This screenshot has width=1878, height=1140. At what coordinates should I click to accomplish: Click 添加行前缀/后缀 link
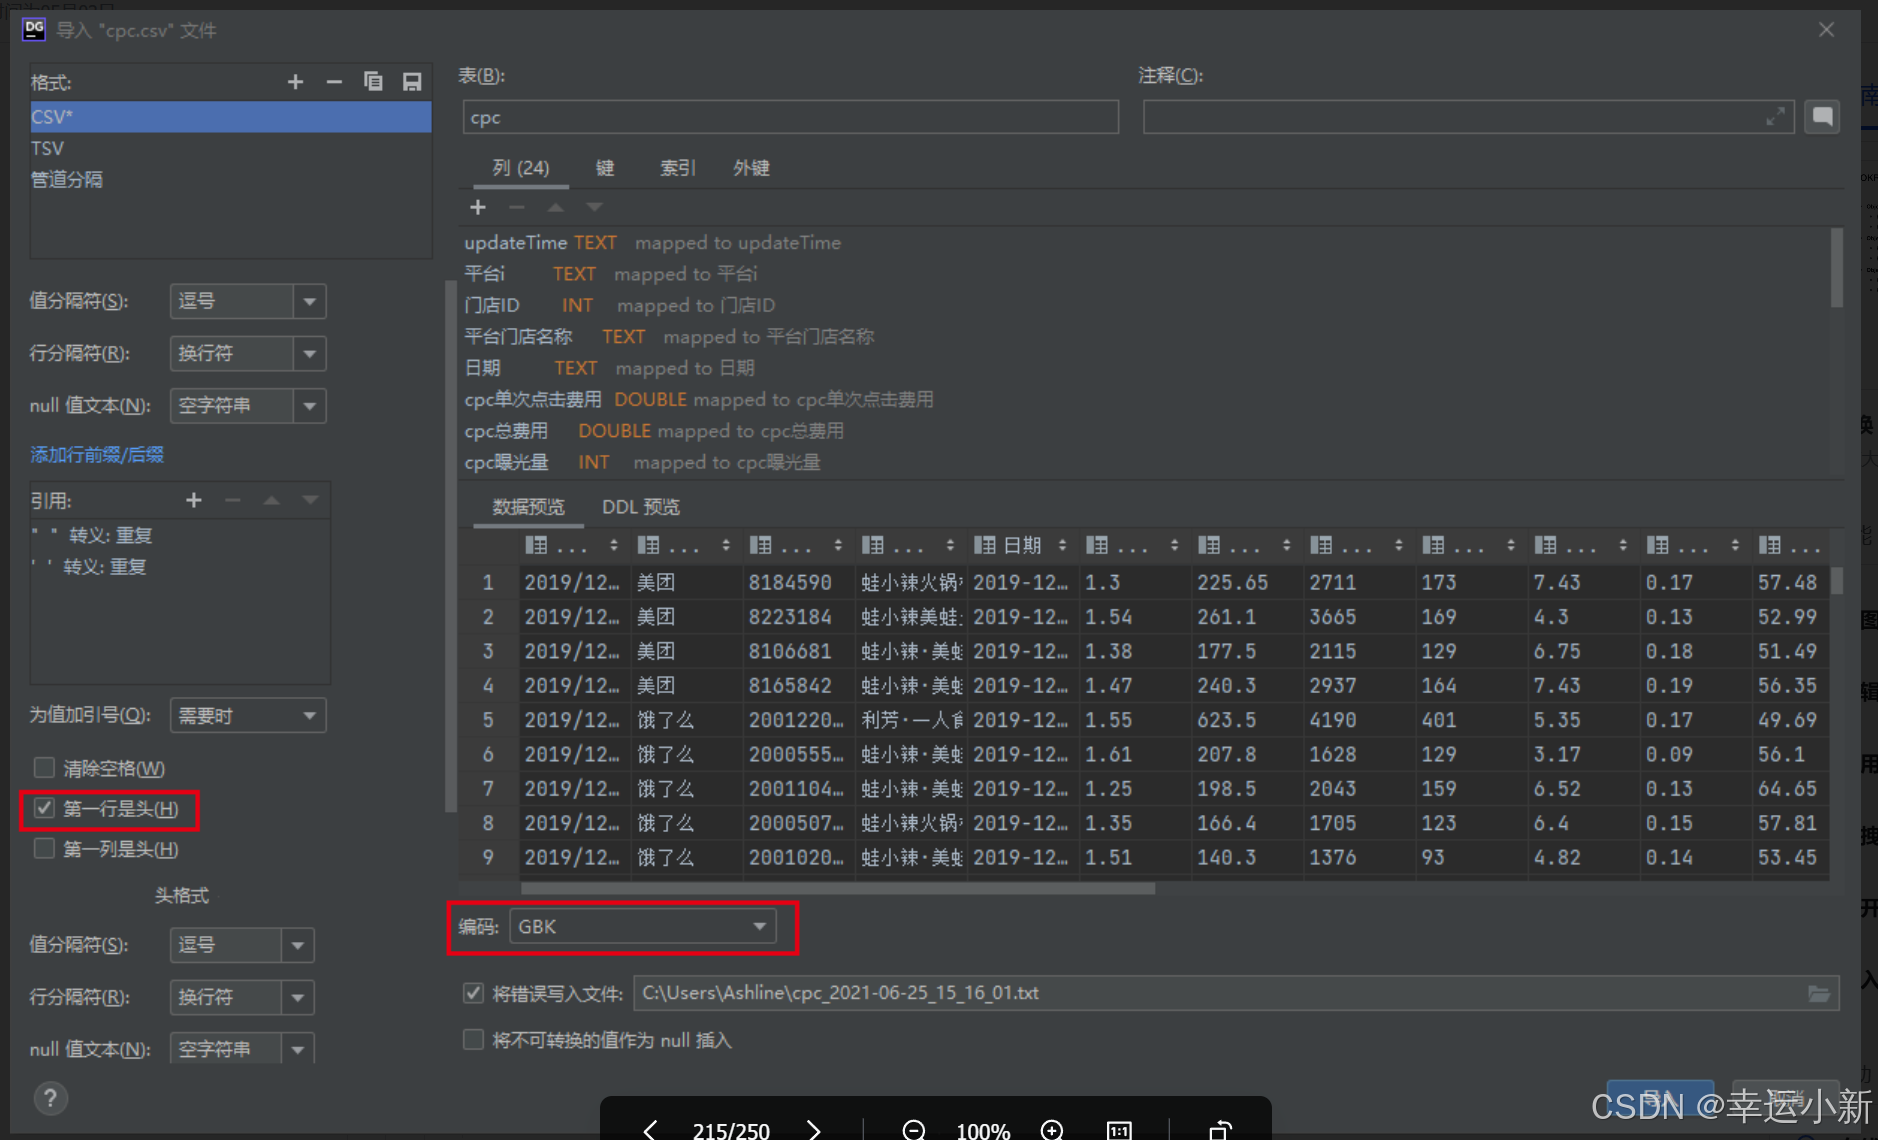(x=97, y=455)
